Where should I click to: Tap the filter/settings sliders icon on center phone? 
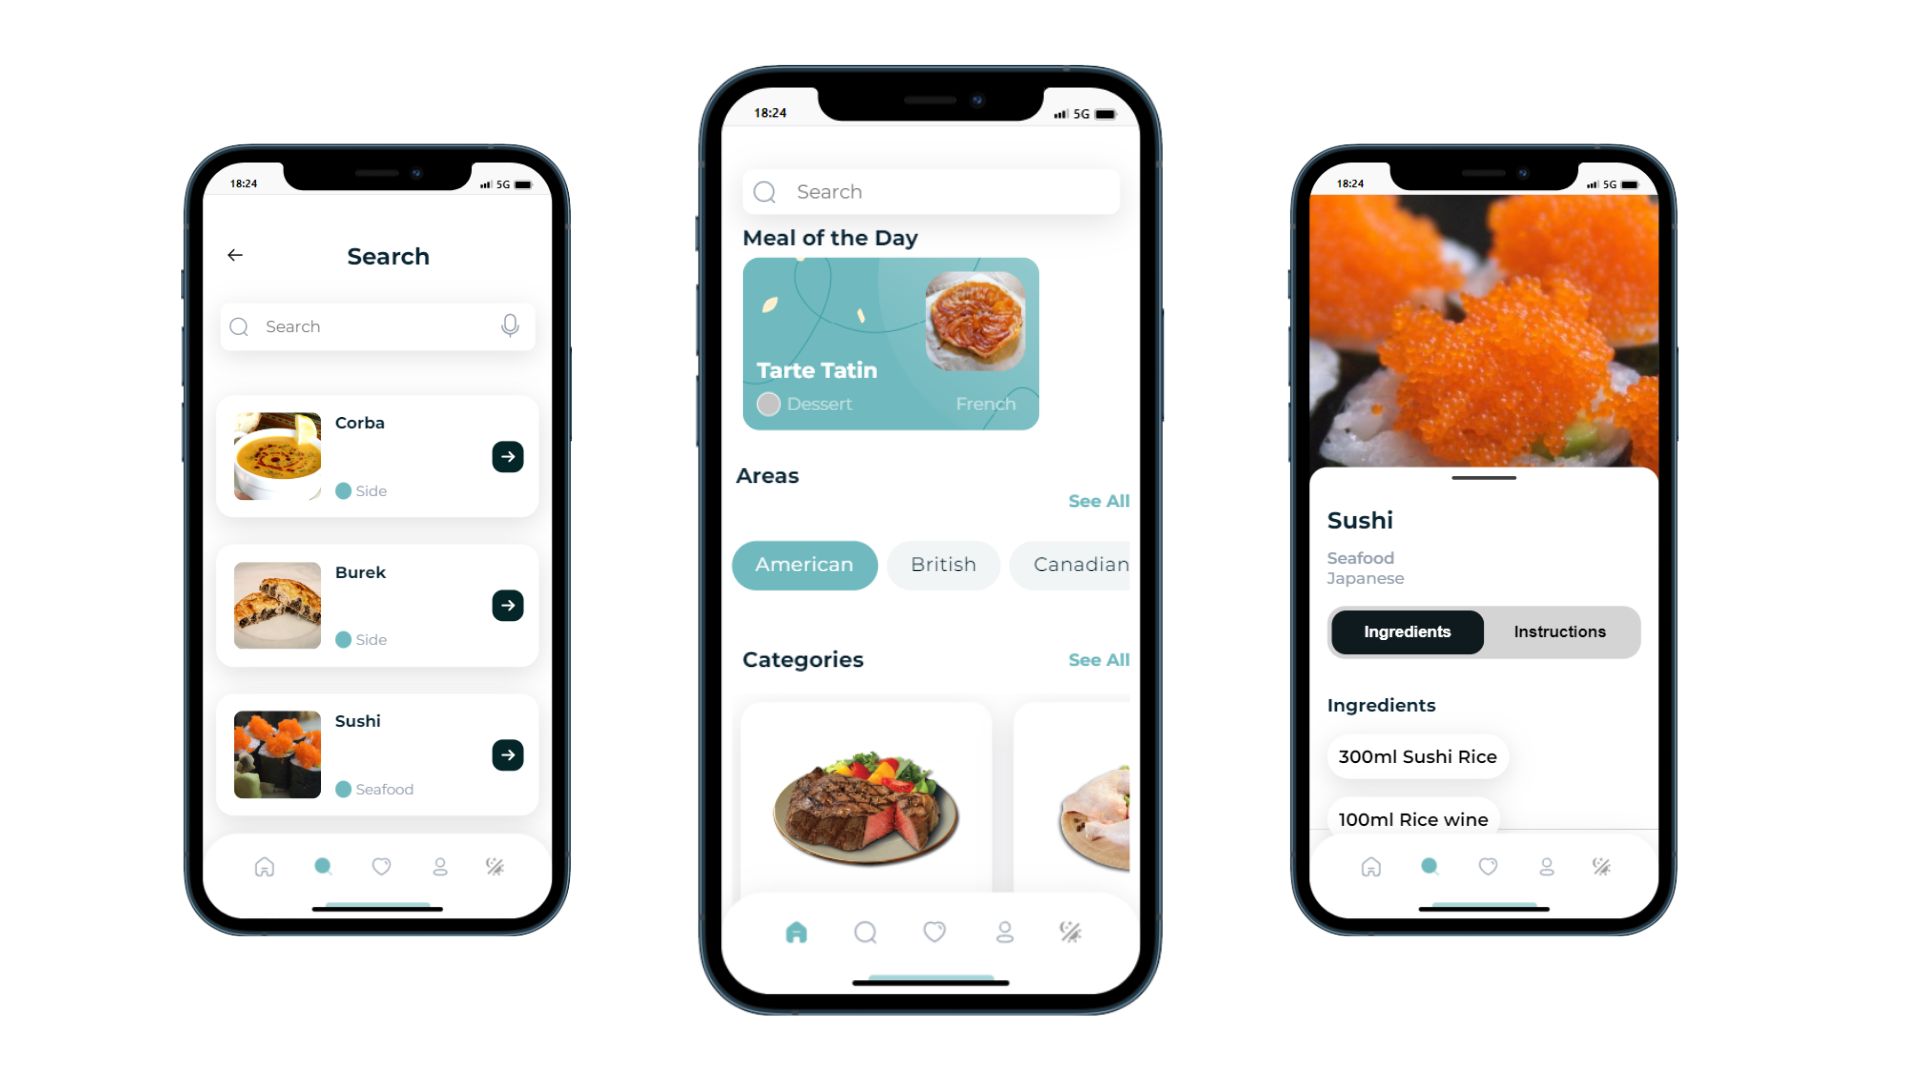[1068, 931]
